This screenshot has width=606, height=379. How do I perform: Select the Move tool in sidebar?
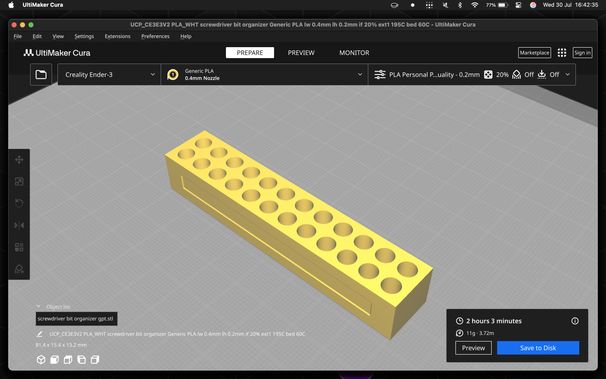click(x=19, y=160)
